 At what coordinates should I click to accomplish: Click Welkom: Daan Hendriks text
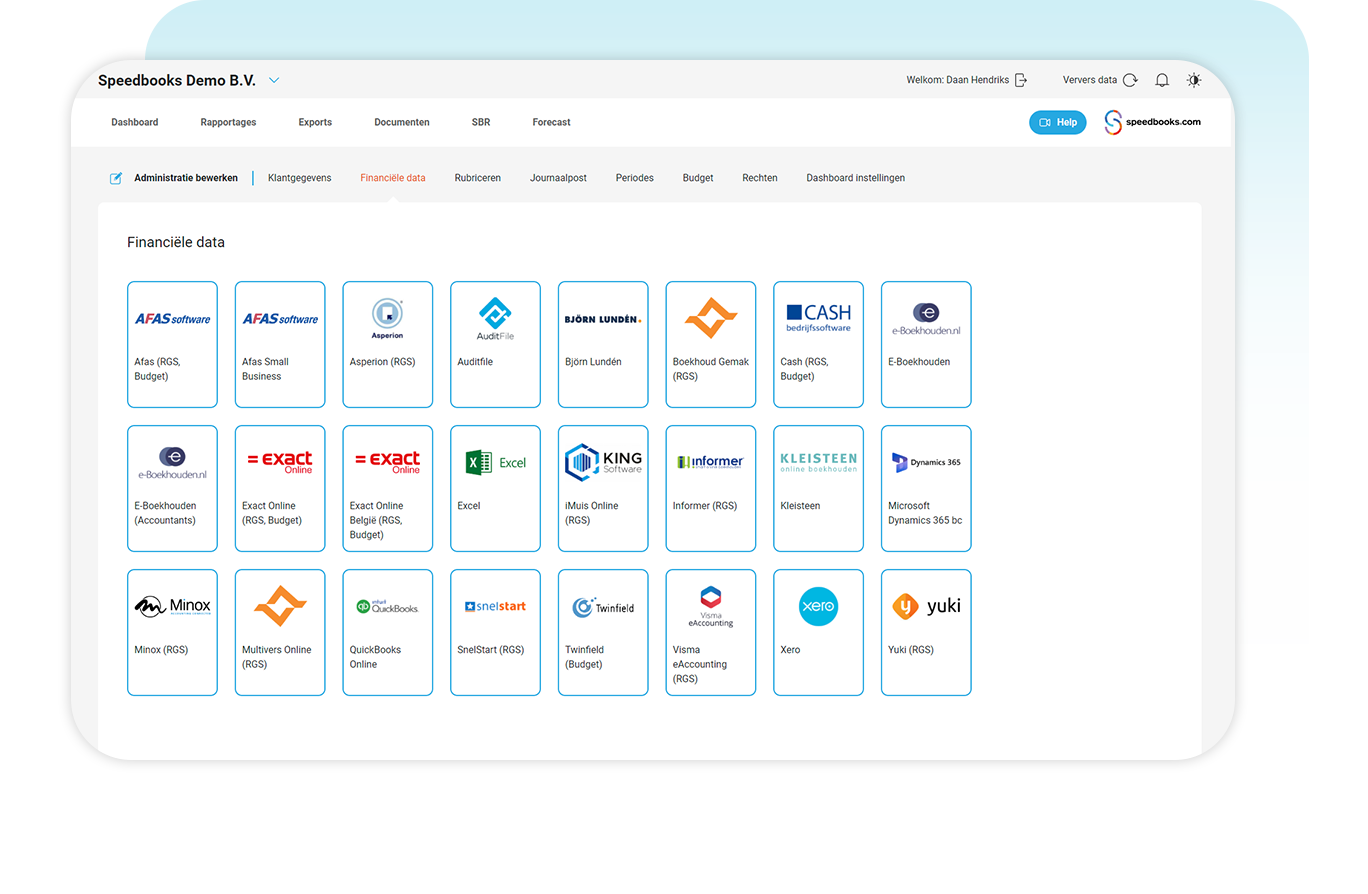pos(958,80)
